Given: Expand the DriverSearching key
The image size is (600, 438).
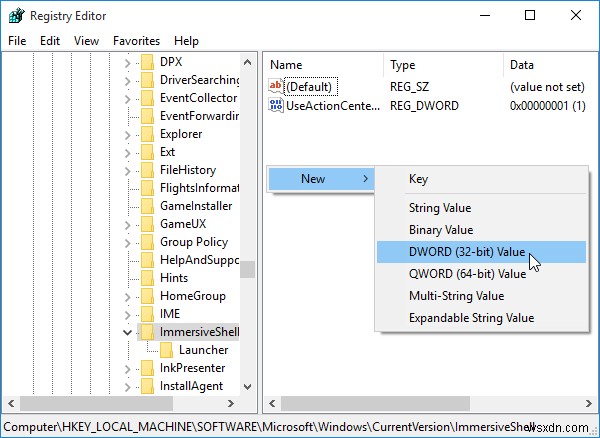Looking at the screenshot, I should click(127, 81).
